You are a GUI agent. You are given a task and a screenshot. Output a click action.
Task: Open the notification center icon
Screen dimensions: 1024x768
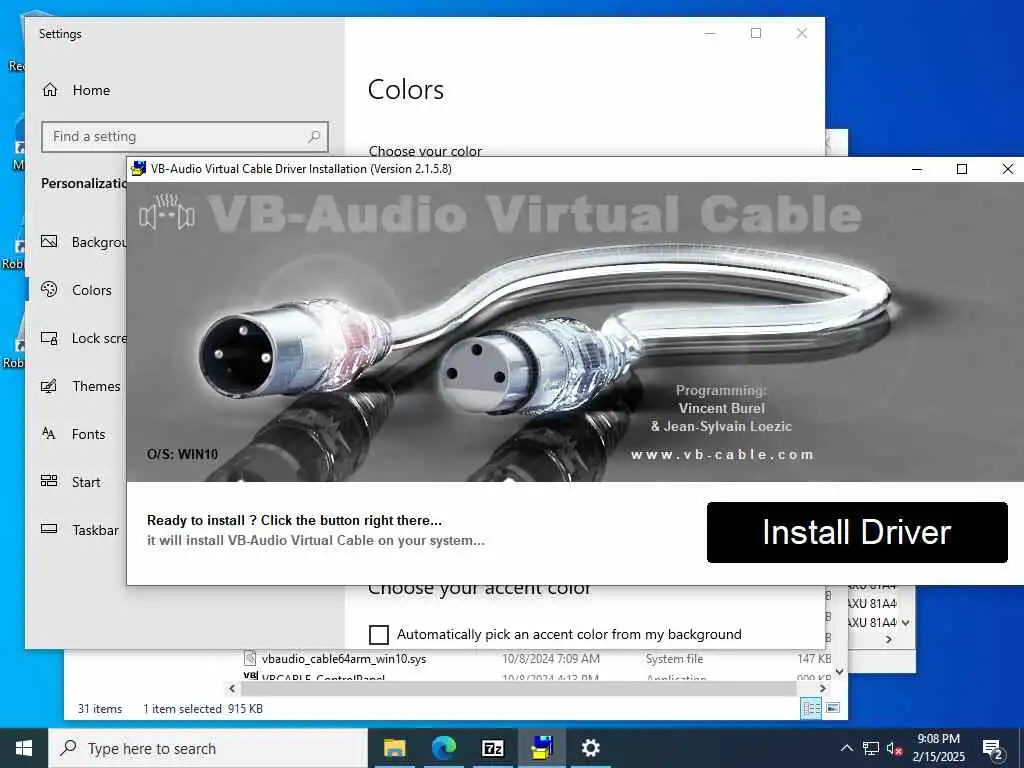pyautogui.click(x=993, y=749)
